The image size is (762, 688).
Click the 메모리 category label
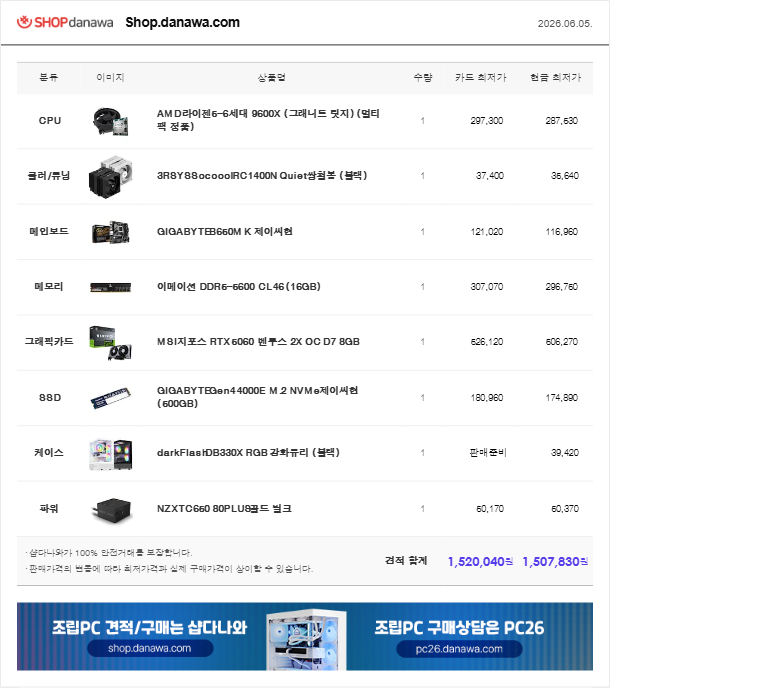coord(49,287)
